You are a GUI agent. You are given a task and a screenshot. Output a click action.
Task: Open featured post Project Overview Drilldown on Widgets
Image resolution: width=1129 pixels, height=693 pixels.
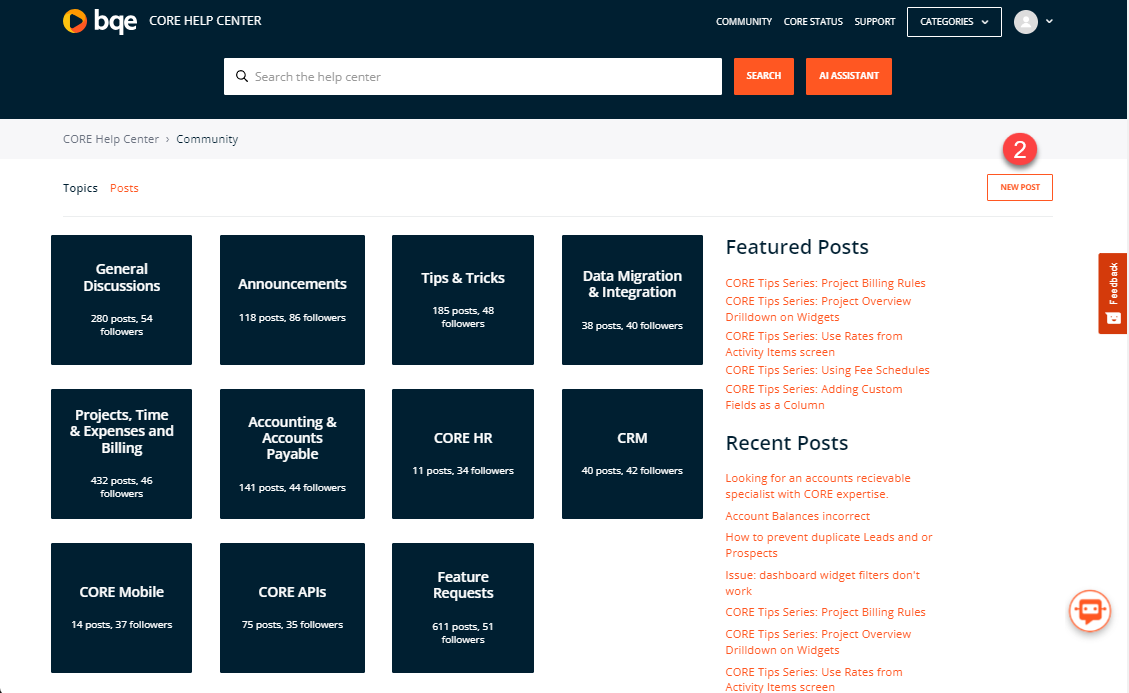[818, 309]
